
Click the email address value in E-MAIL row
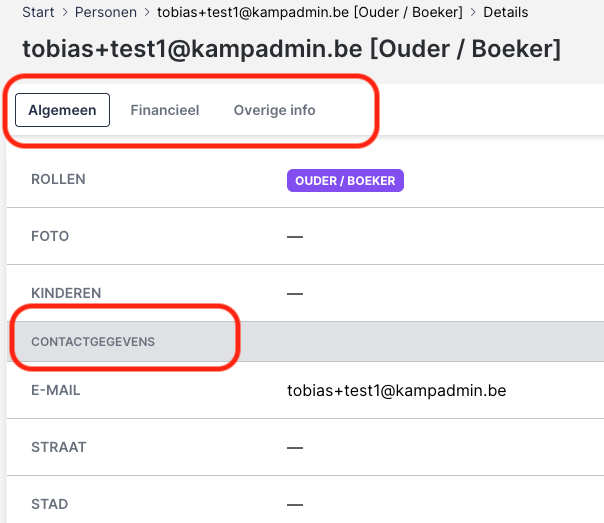click(396, 390)
